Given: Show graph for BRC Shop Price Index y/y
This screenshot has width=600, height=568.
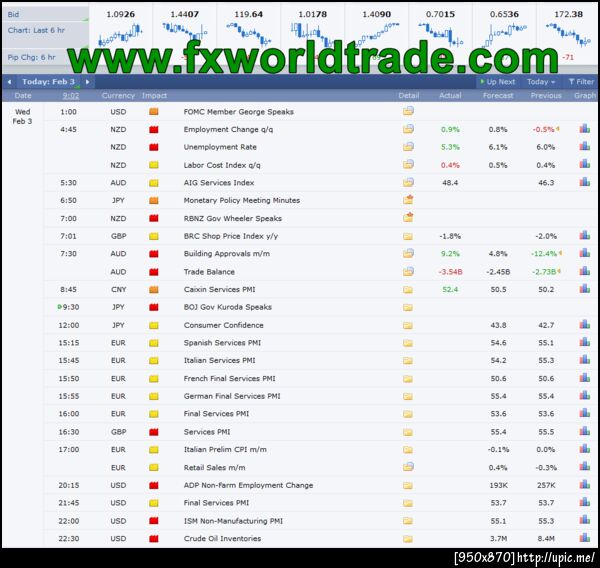Looking at the screenshot, I should 585,235.
